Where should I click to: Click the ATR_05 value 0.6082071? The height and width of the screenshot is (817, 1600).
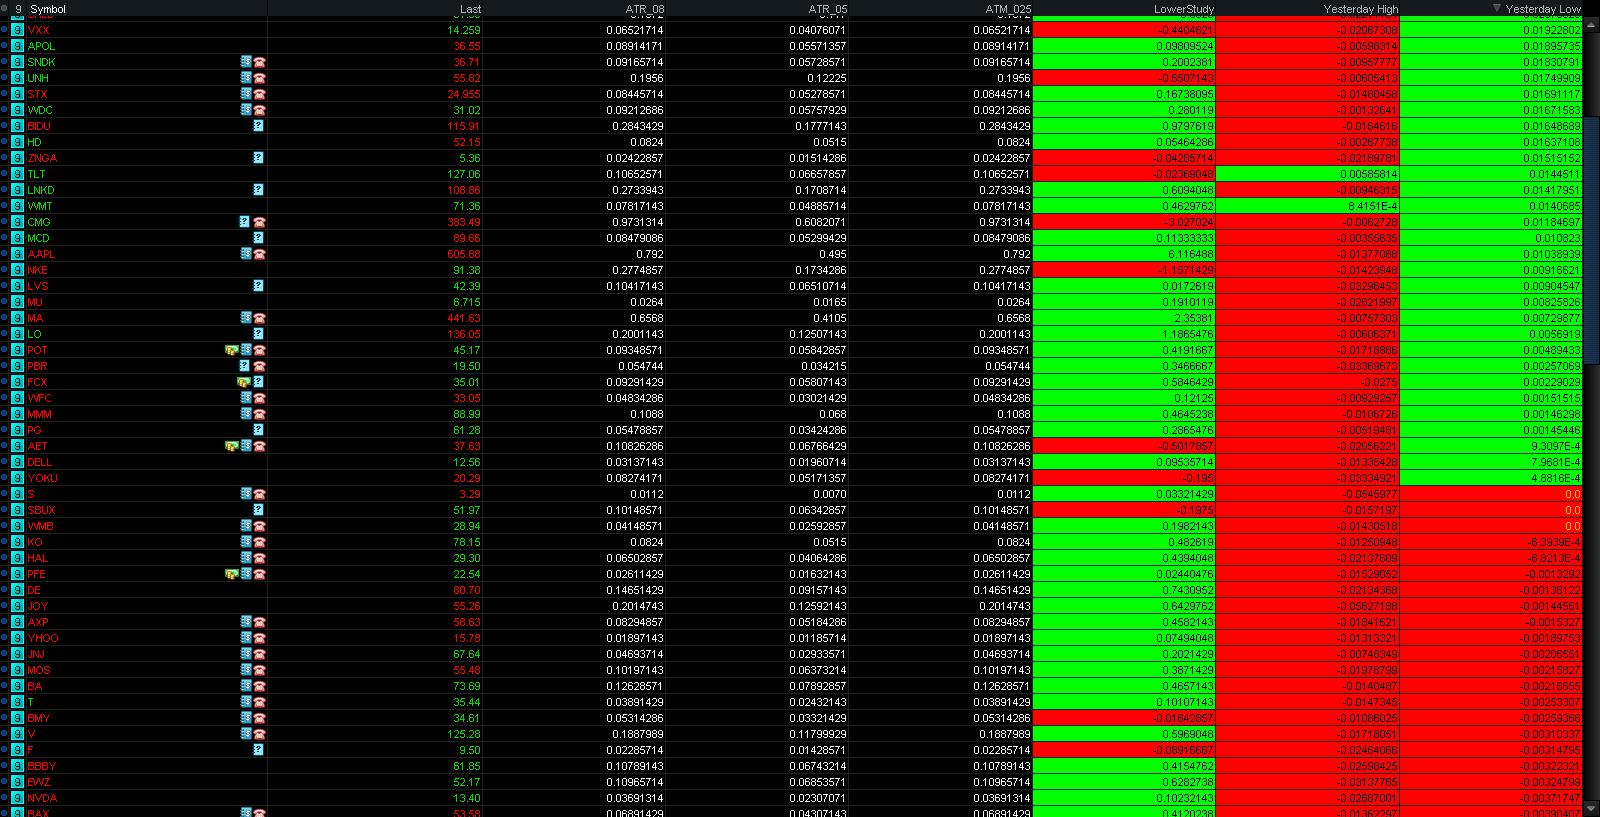(x=822, y=222)
